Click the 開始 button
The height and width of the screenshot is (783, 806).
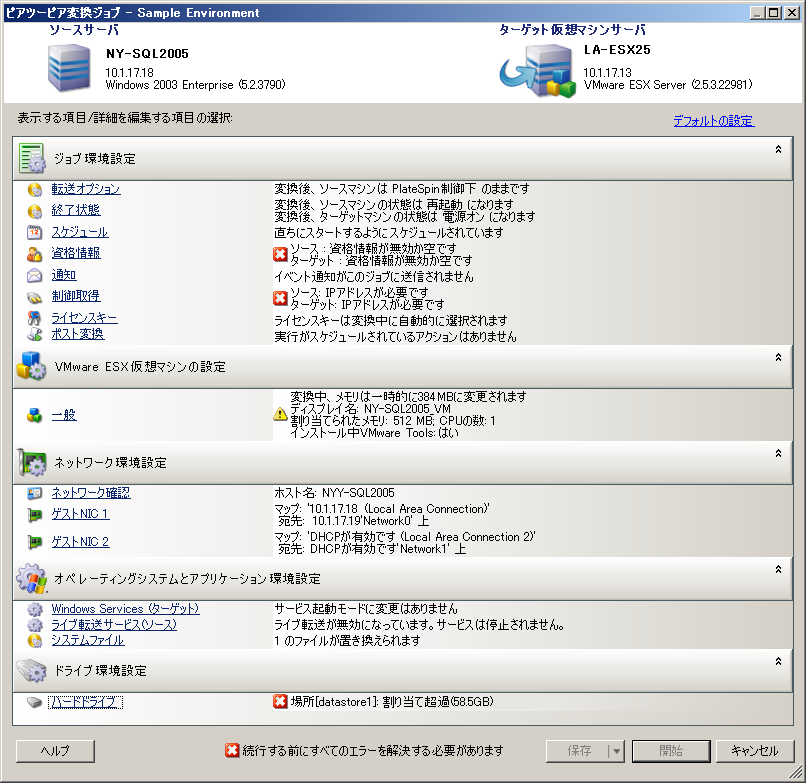pos(671,751)
